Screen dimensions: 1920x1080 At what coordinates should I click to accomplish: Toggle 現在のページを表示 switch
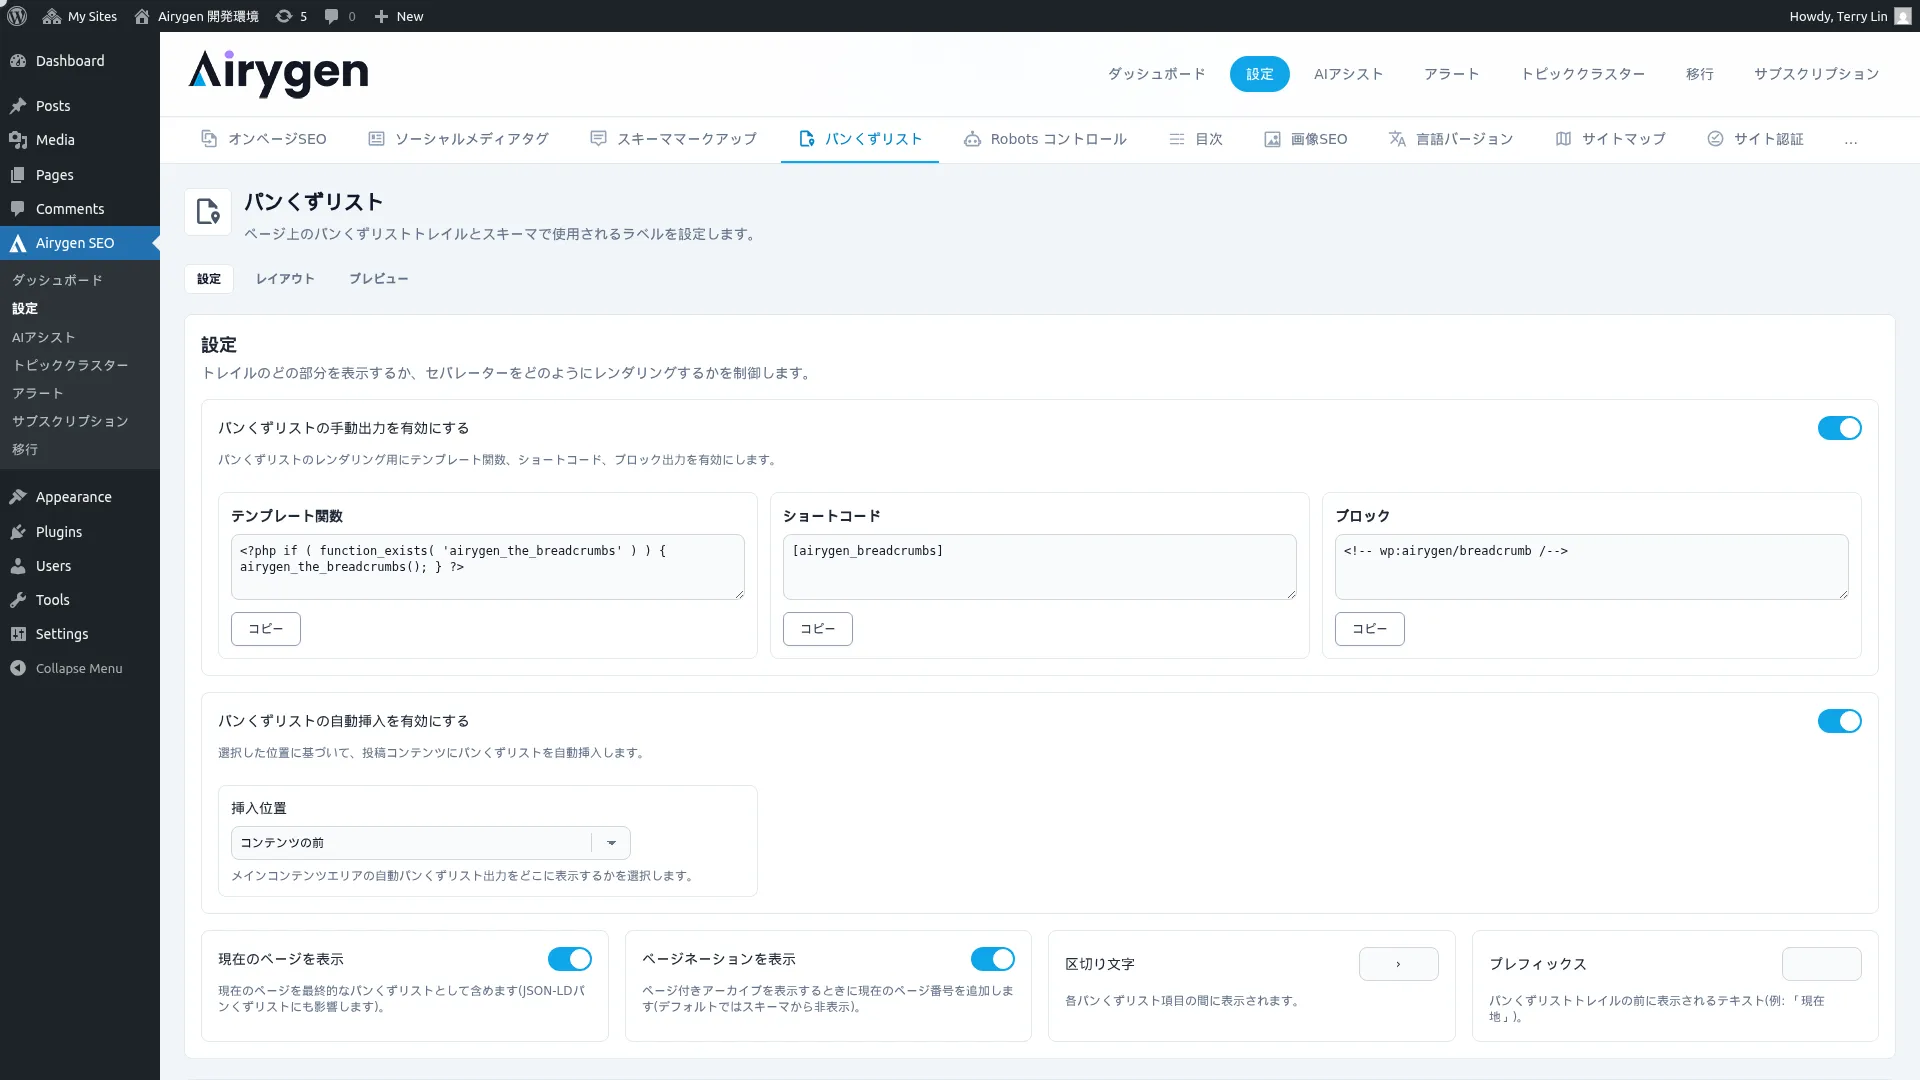pos(569,959)
